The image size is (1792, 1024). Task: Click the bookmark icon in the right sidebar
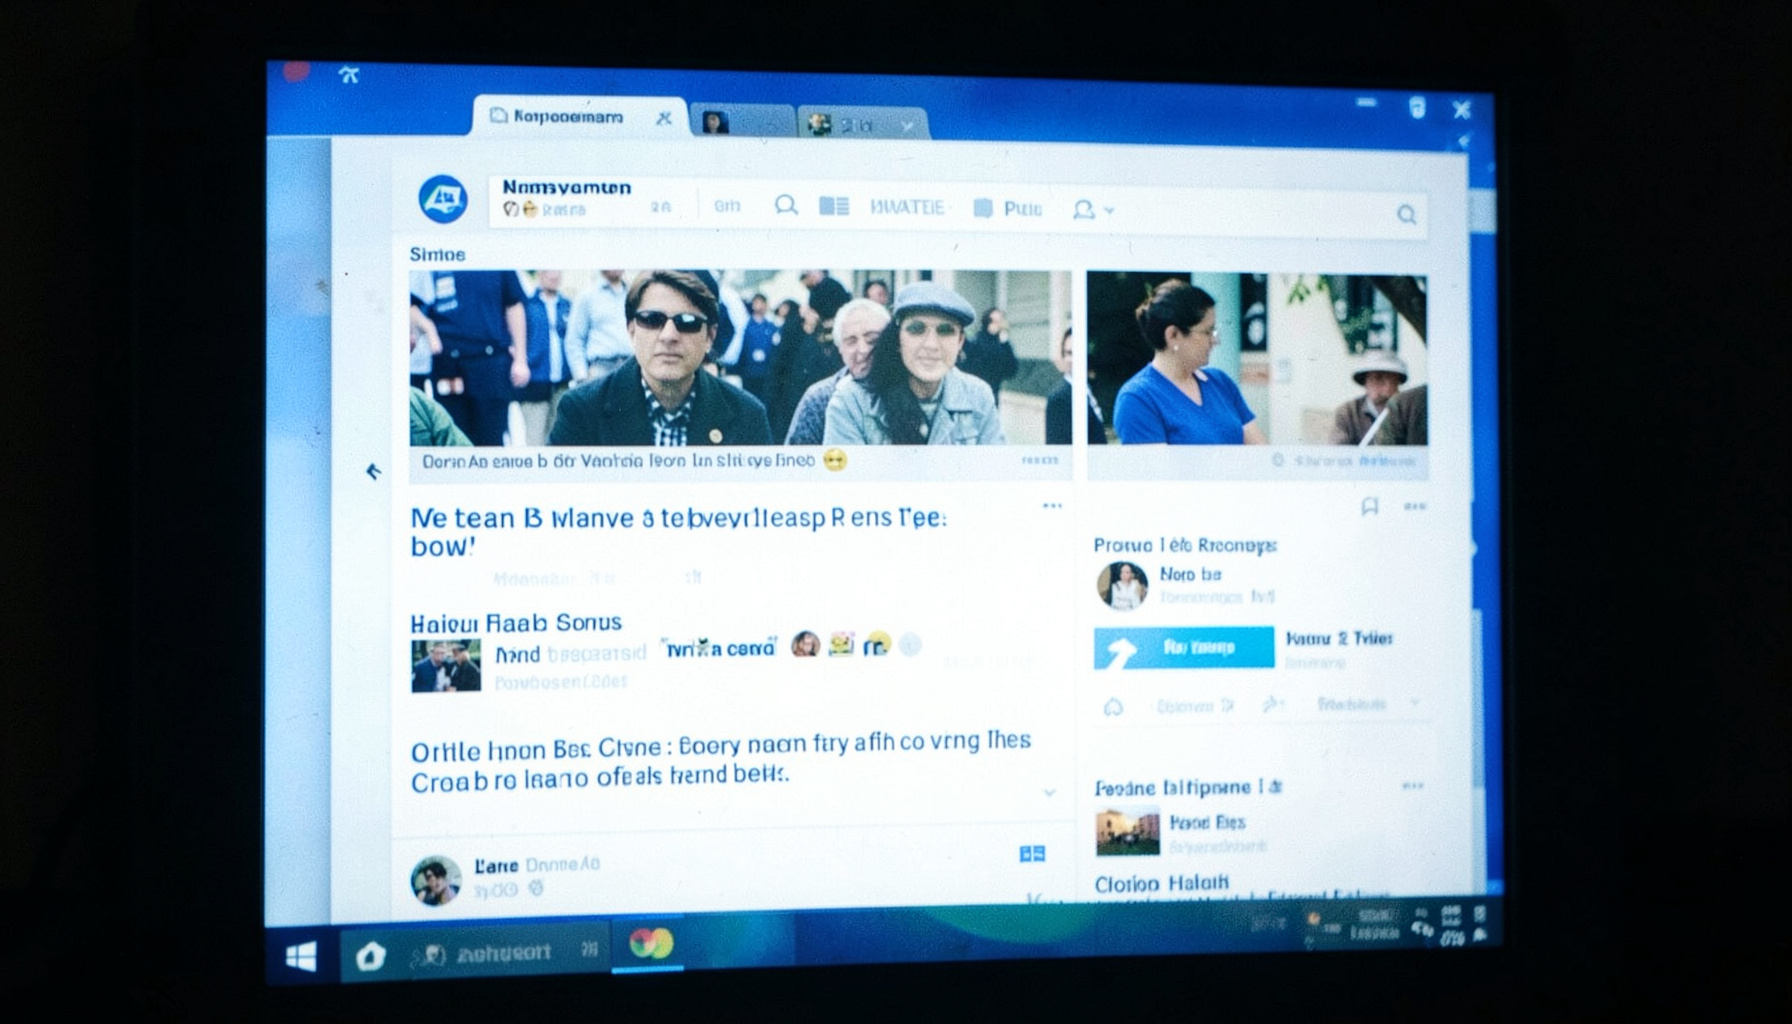(x=1370, y=507)
